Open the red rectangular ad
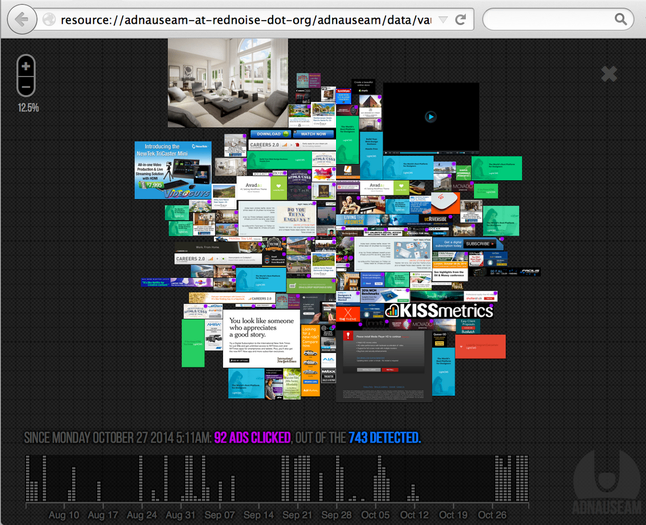The image size is (646, 525). (x=480, y=347)
